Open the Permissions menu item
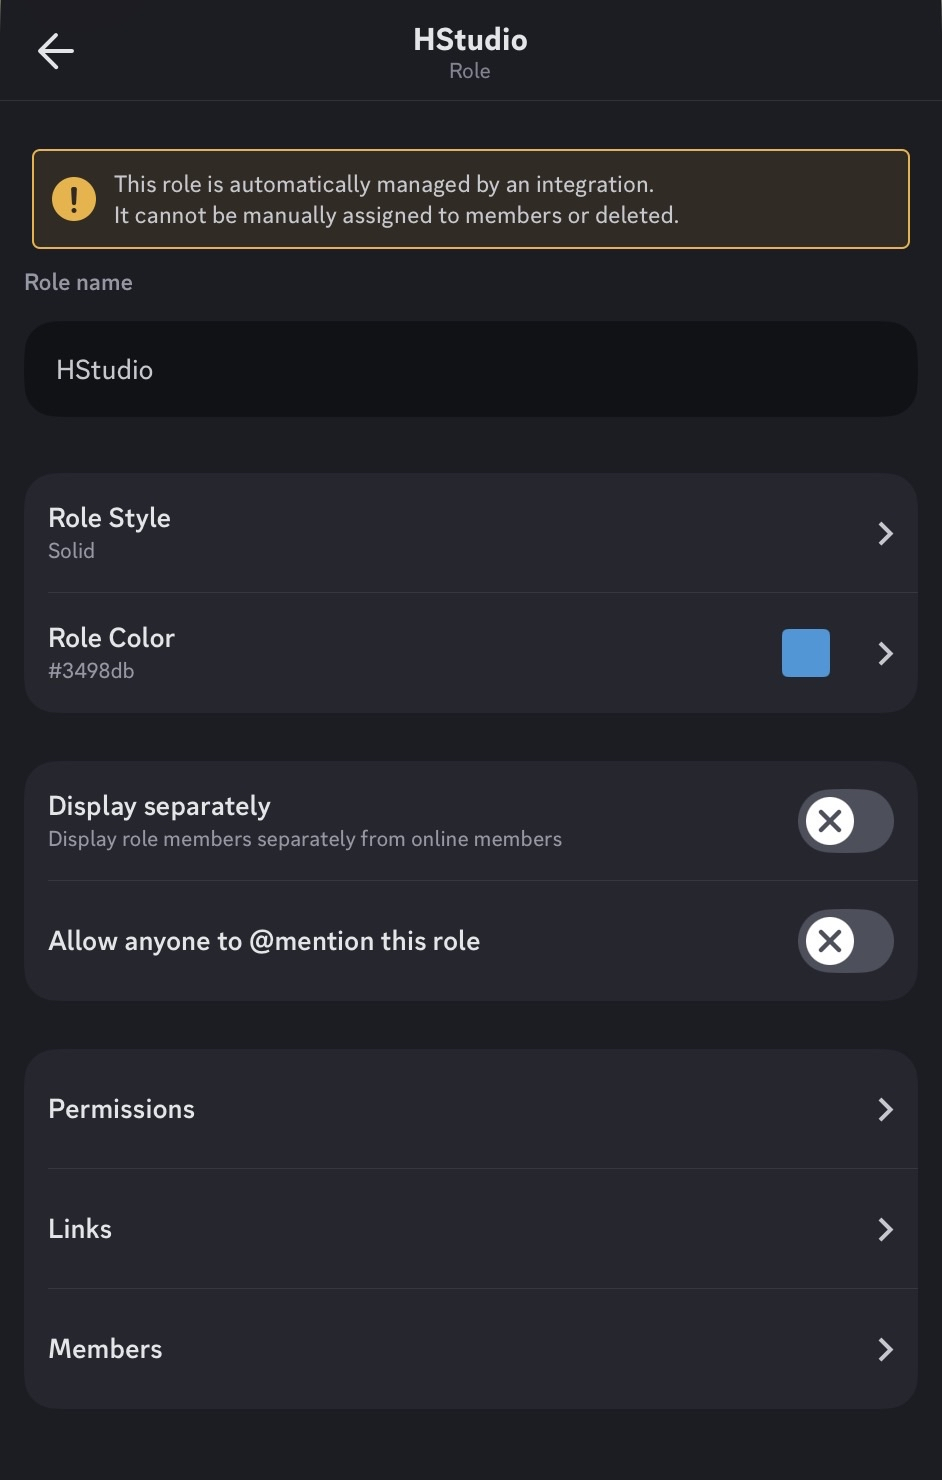This screenshot has width=942, height=1480. [122, 1109]
